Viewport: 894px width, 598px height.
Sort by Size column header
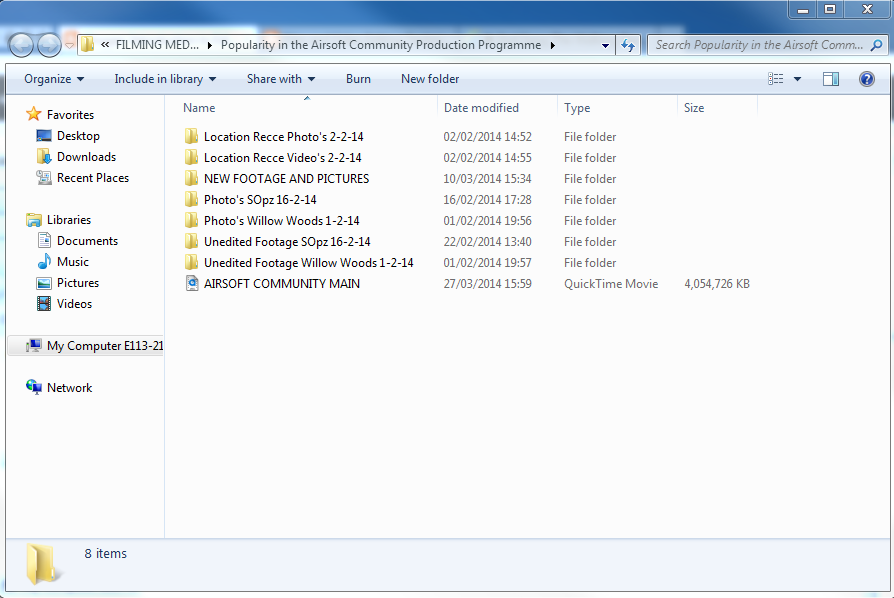[x=694, y=108]
